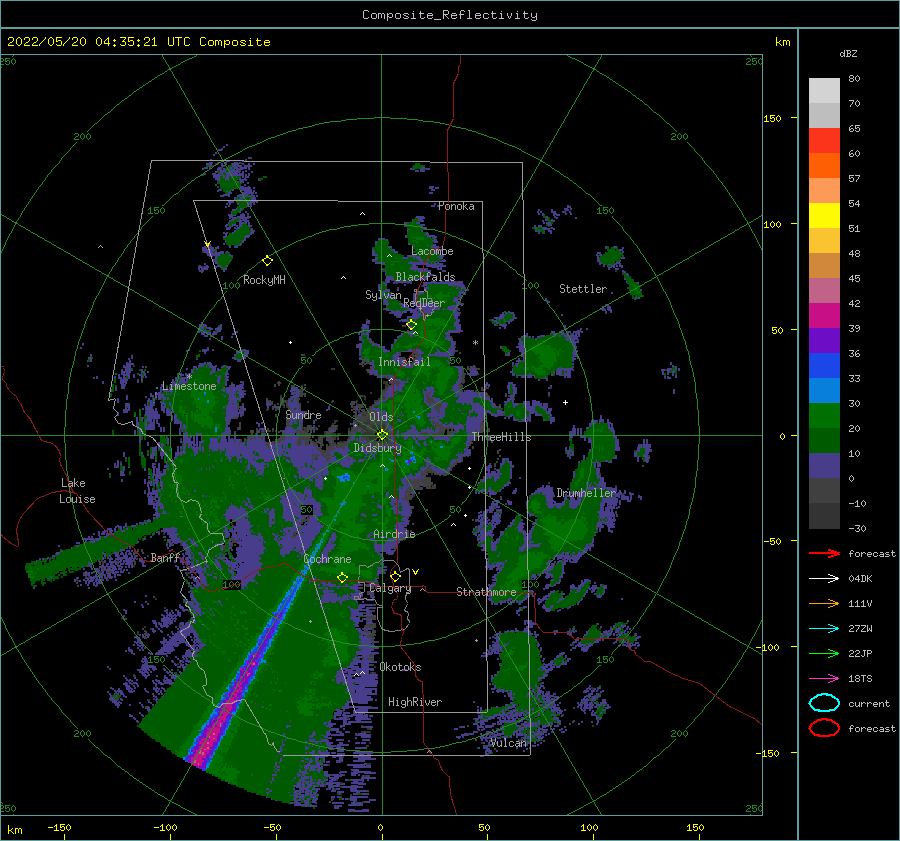Image resolution: width=900 pixels, height=841 pixels.
Task: Click the magenta 18TS arrow symbol
Action: click(824, 679)
